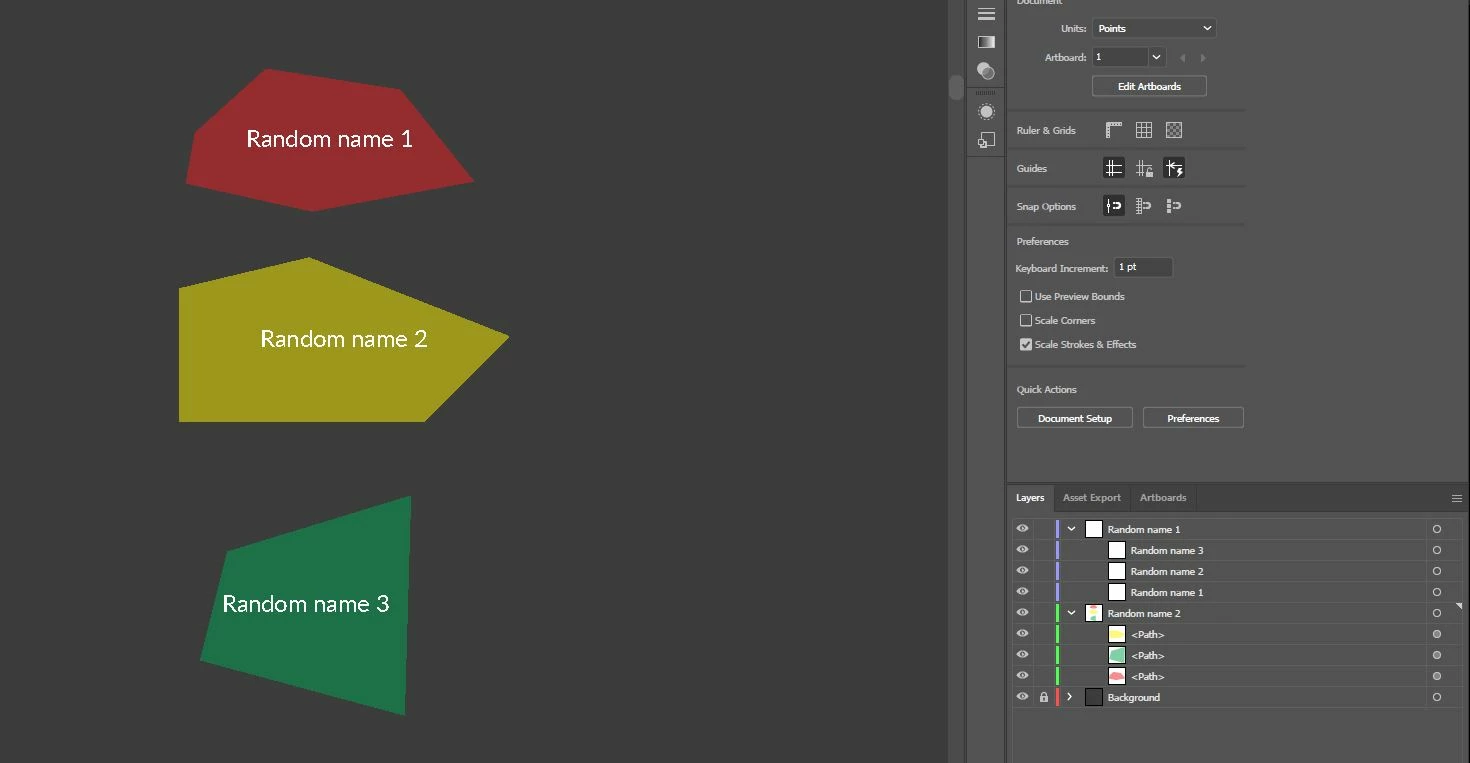
Task: Hide the Random name 3 sublayer eye
Action: point(1022,550)
